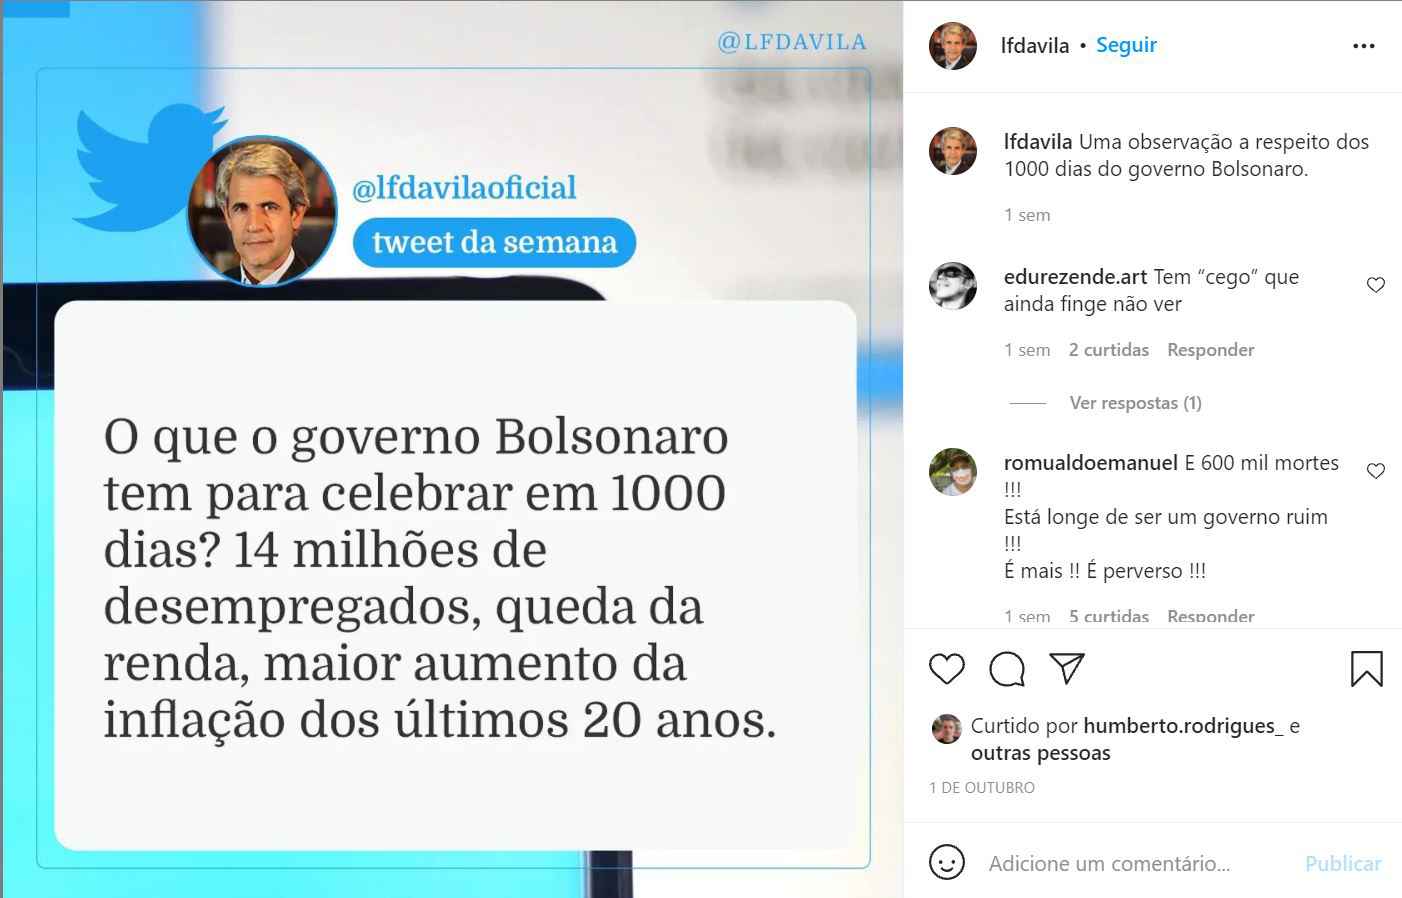Like edurezende.art's comment heart
The image size is (1402, 898).
point(1376,285)
